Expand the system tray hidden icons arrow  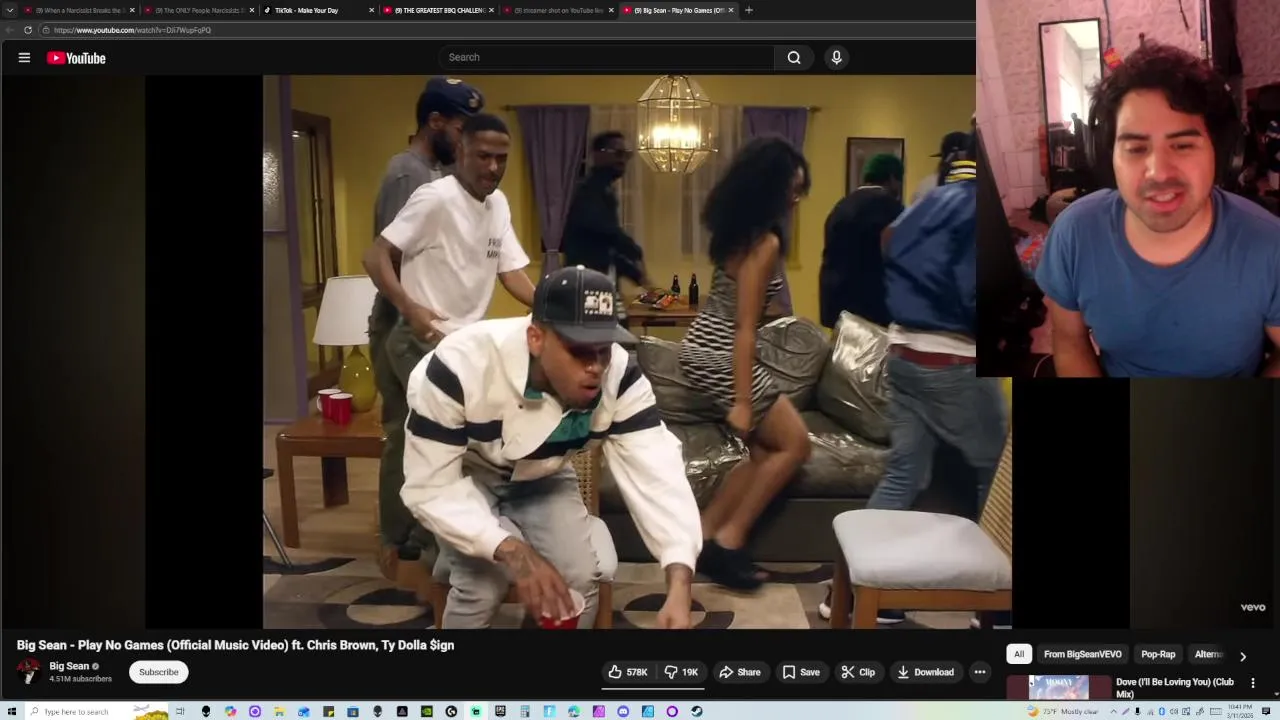point(1113,711)
